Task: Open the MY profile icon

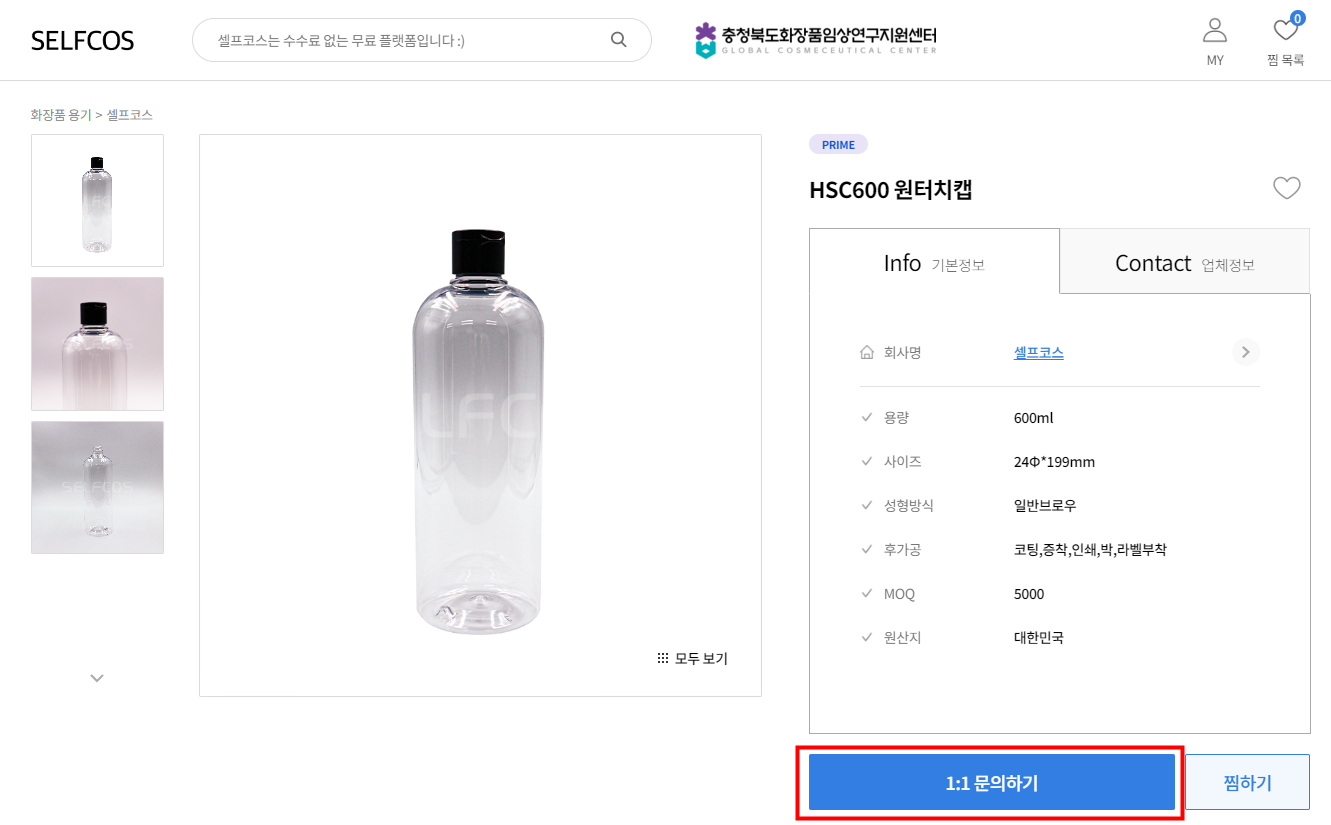Action: [1215, 31]
